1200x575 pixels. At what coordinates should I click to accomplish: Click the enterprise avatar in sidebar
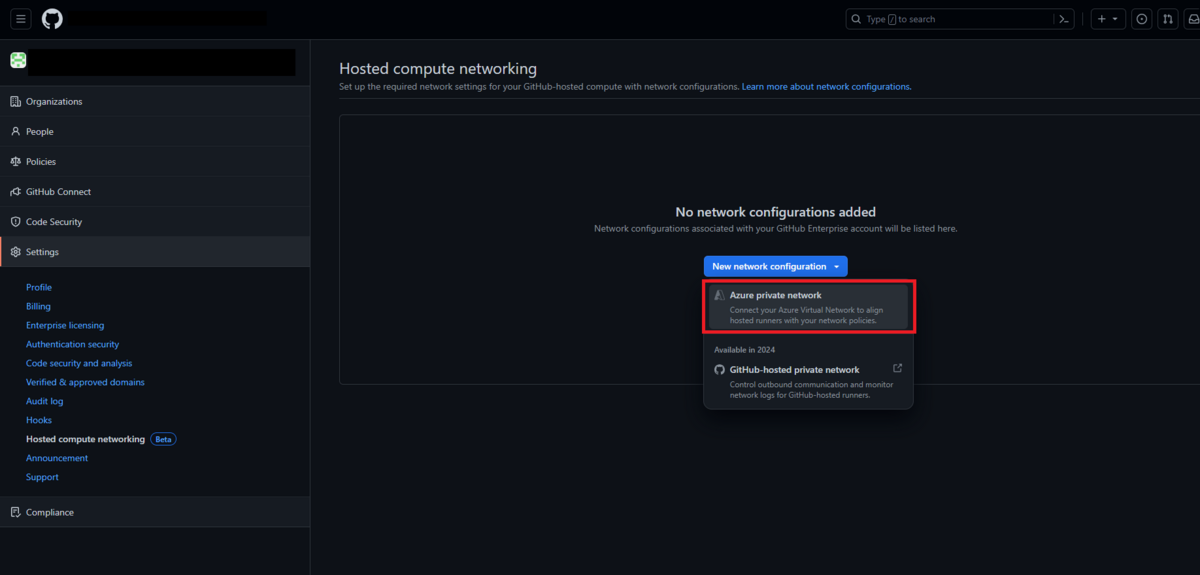pyautogui.click(x=18, y=60)
